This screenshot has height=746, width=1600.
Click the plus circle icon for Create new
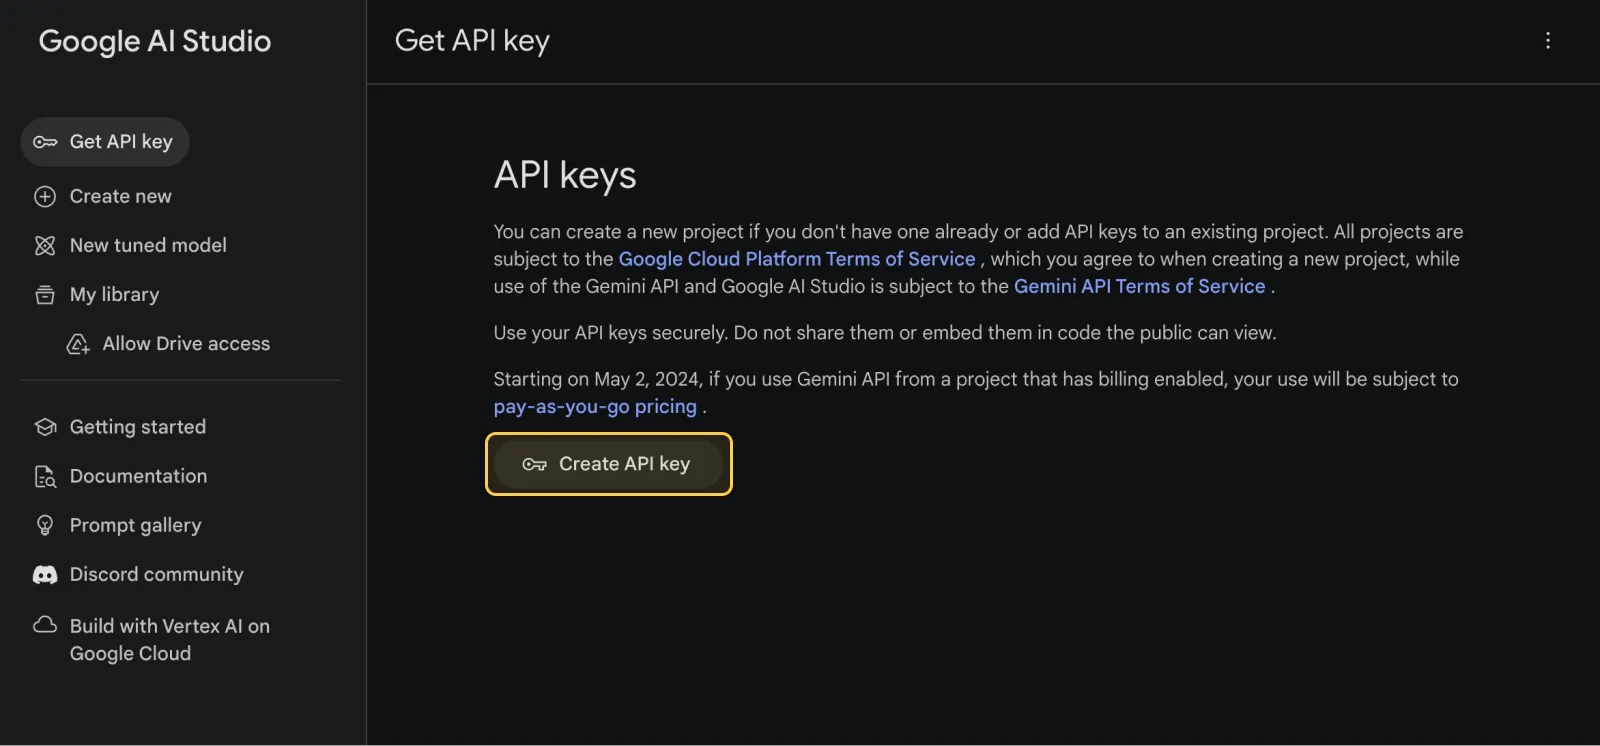45,197
